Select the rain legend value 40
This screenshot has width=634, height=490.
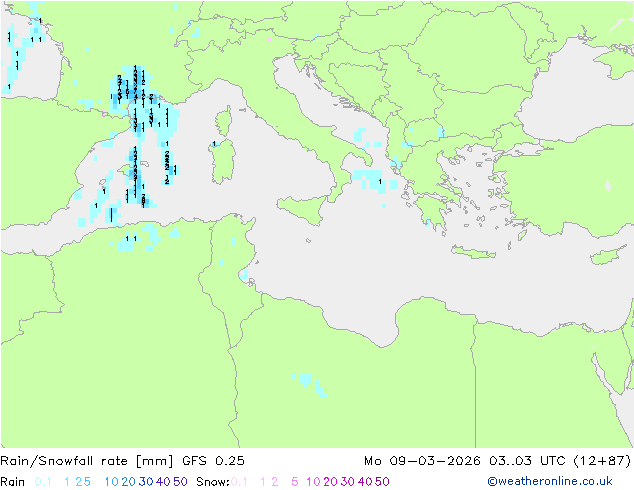point(163,482)
